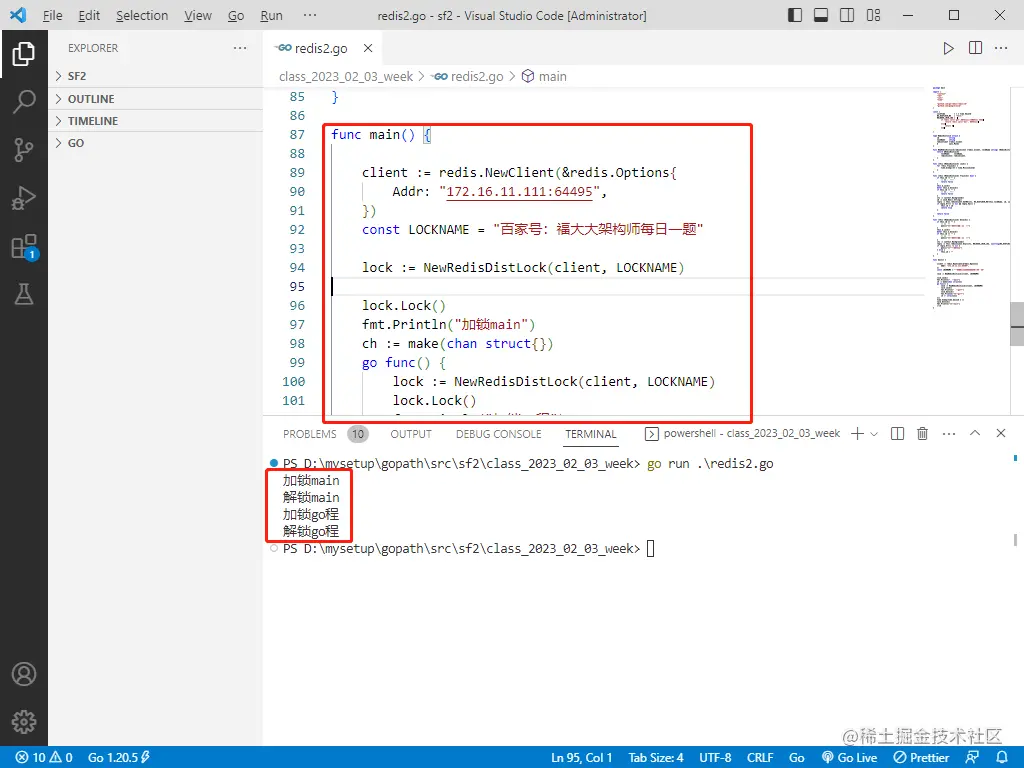Create a new terminal with plus icon
1024x768 pixels.
pos(857,434)
